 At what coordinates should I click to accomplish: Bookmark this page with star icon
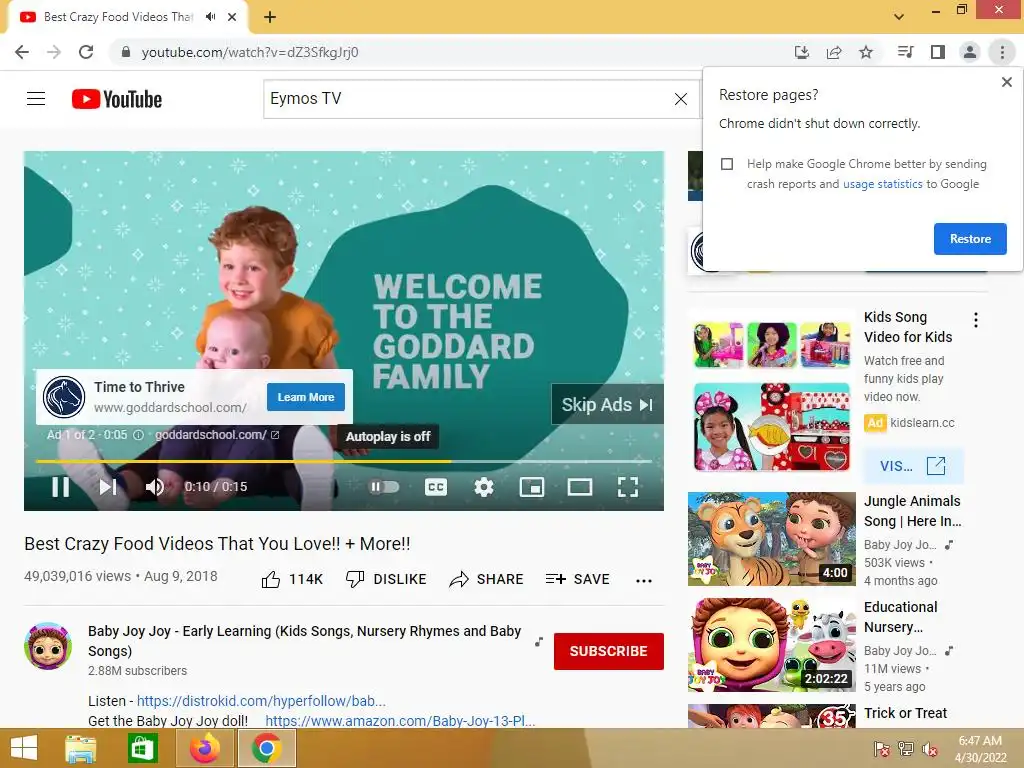(x=866, y=52)
